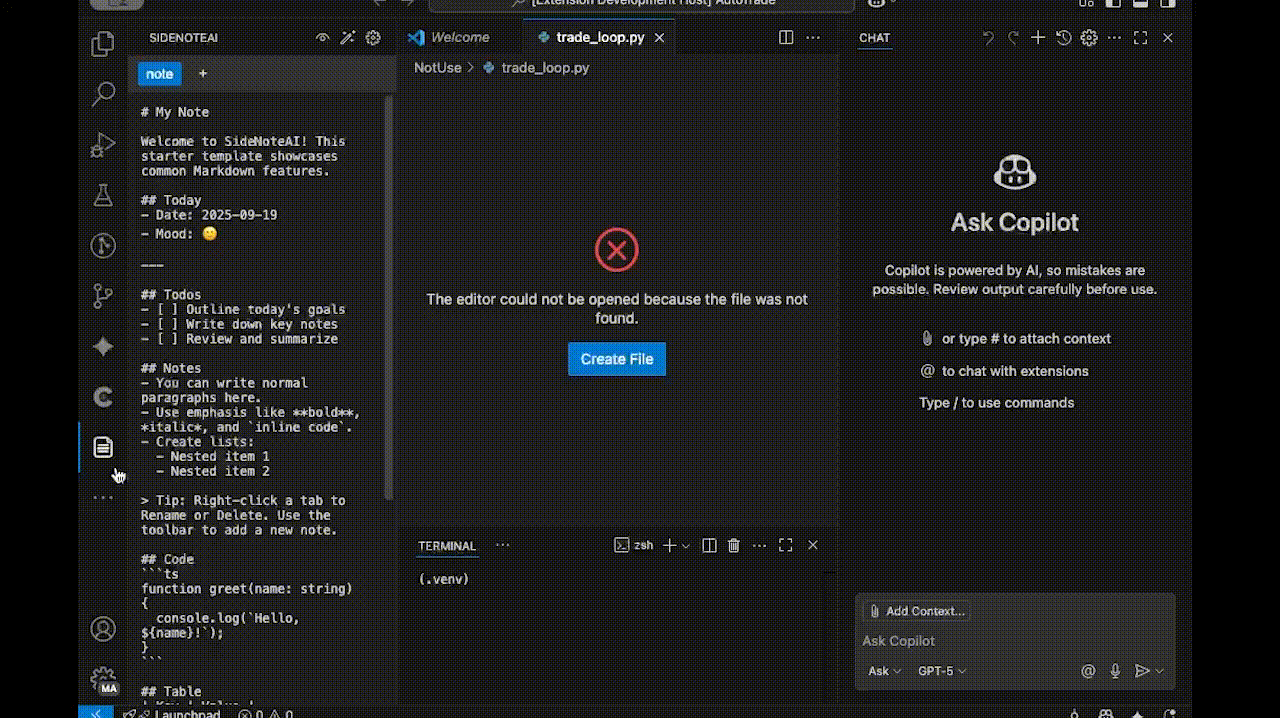
Task: Click the SideNoteAI magic wand icon
Action: pyautogui.click(x=347, y=38)
